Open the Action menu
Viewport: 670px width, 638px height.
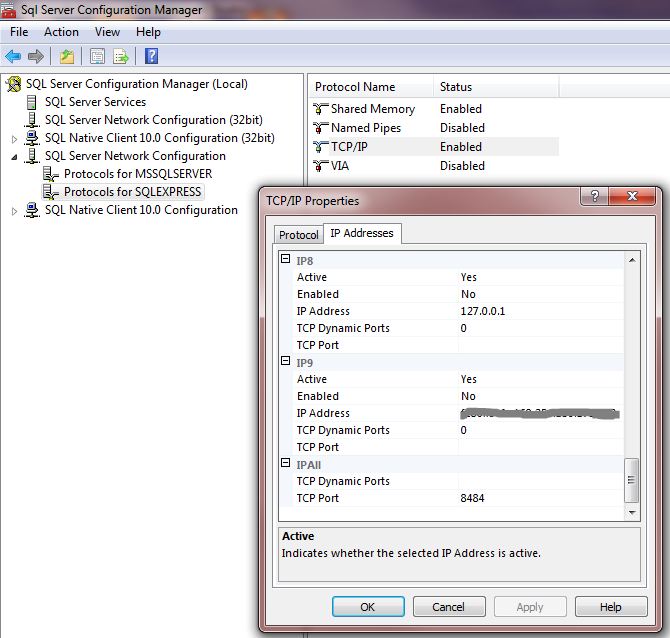(x=61, y=32)
